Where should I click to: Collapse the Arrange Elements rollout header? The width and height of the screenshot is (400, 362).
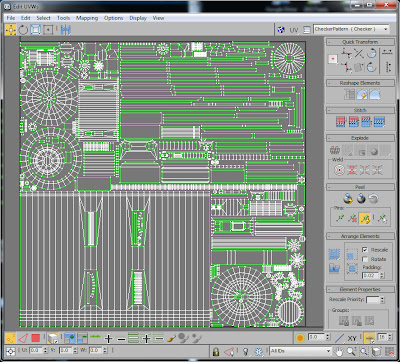360,236
